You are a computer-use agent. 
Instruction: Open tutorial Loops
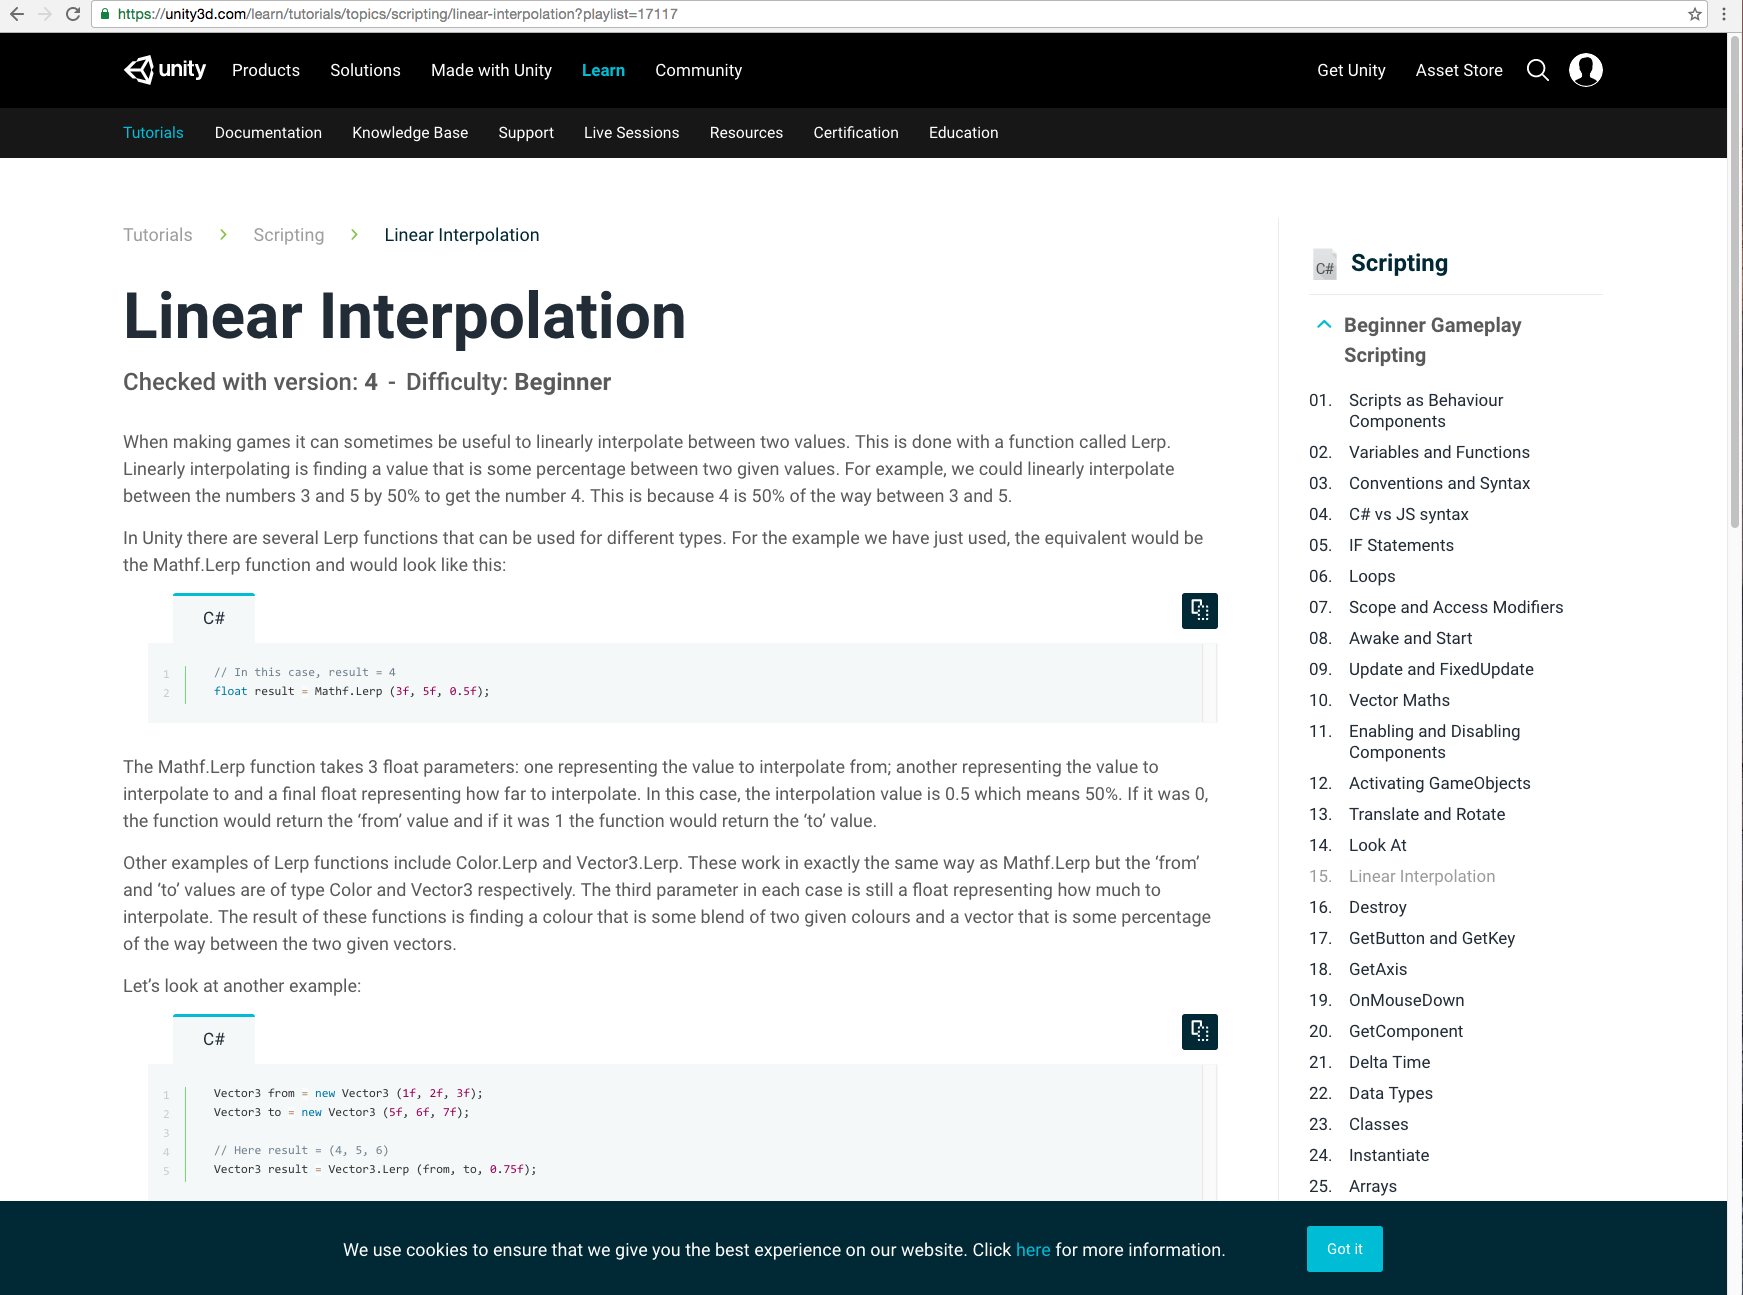(1372, 576)
